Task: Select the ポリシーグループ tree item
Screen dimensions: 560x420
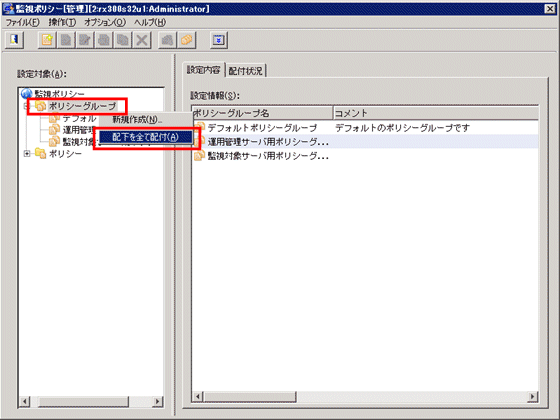Action: click(x=82, y=106)
